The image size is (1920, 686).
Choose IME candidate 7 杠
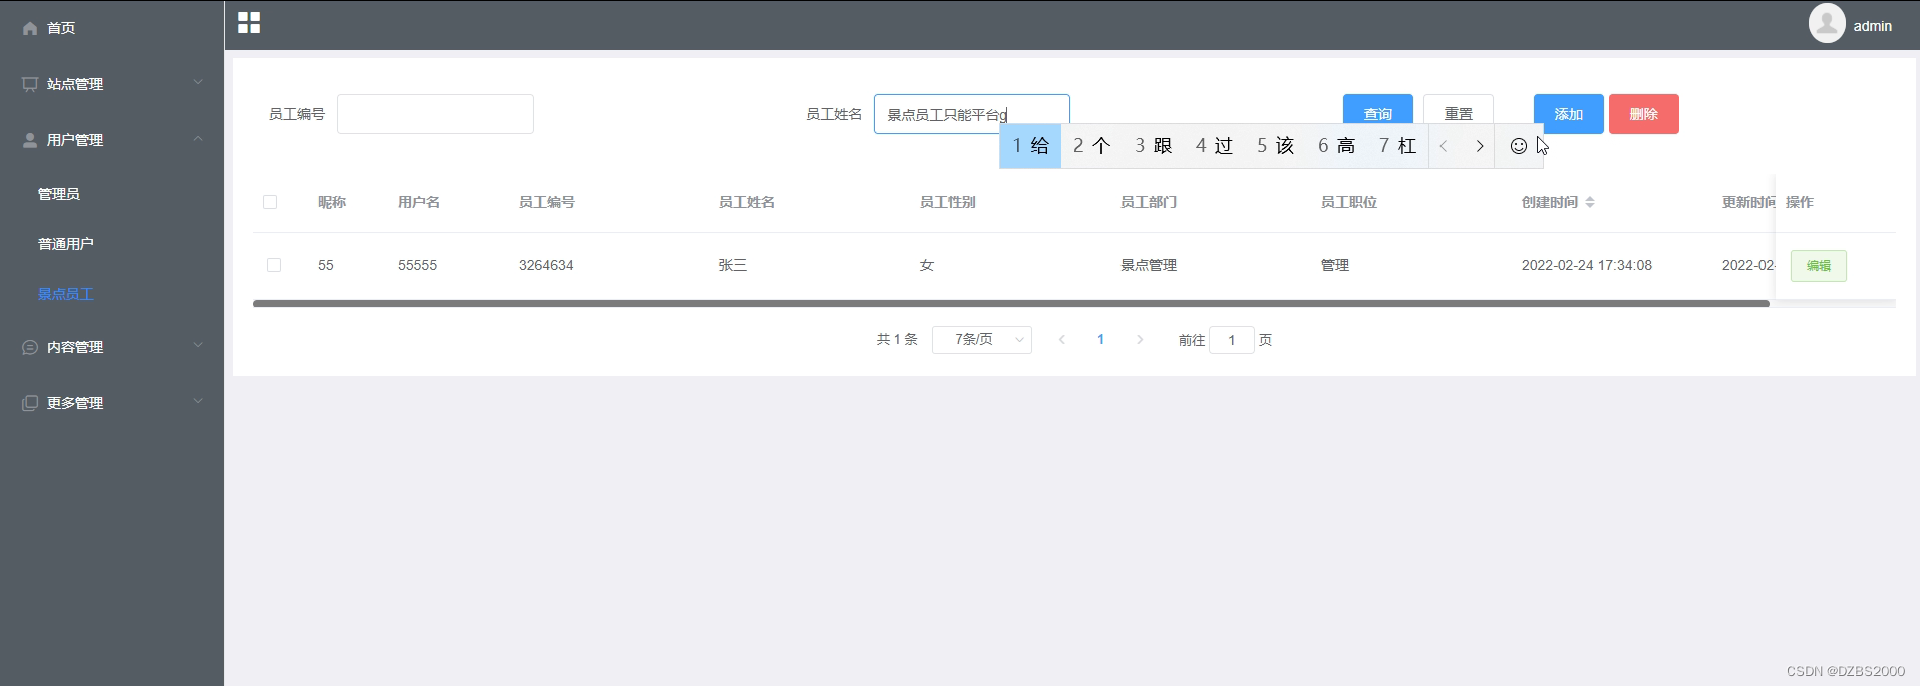coord(1397,146)
